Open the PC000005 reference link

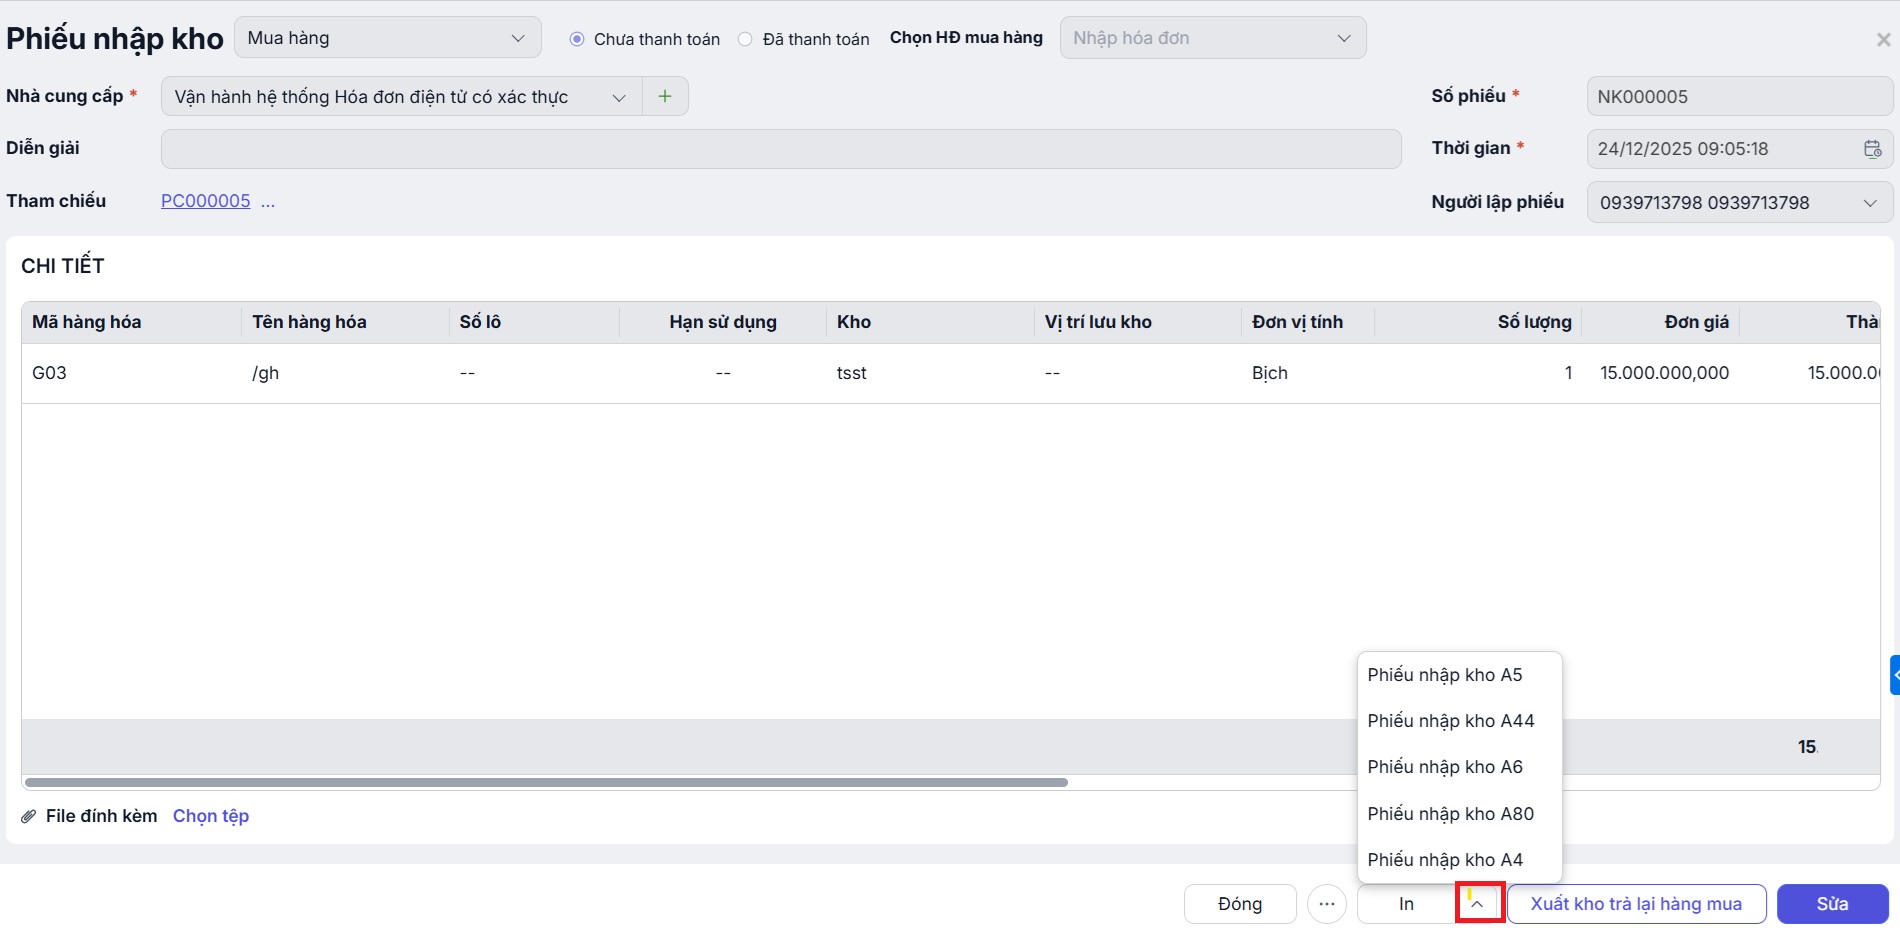pos(206,201)
